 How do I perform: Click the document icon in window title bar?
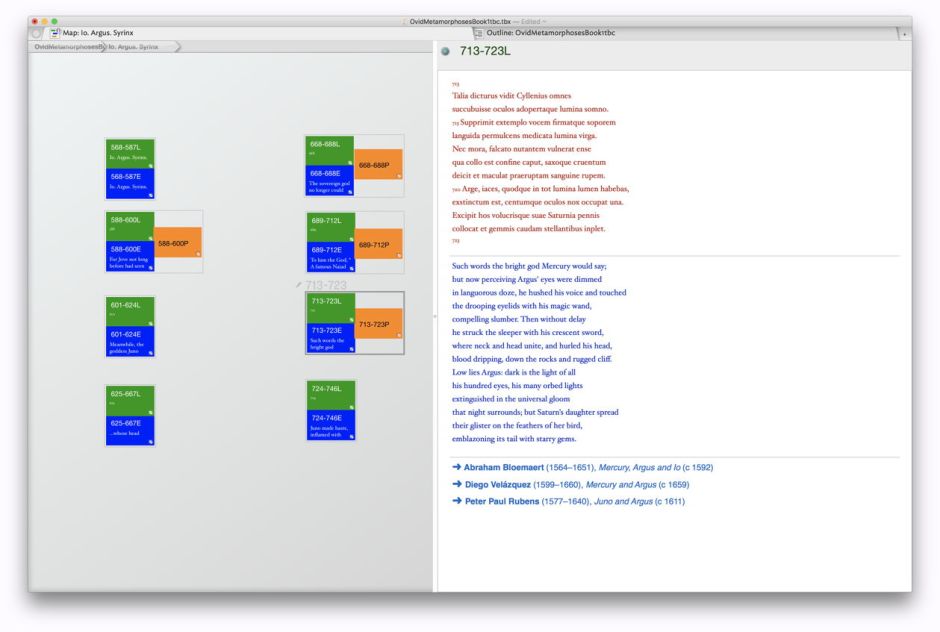click(403, 21)
